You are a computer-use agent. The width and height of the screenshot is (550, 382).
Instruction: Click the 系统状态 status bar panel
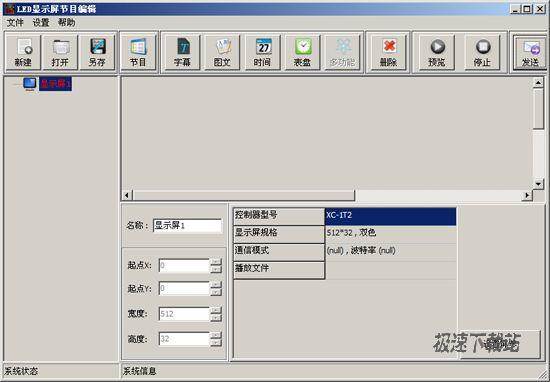[x=60, y=371]
